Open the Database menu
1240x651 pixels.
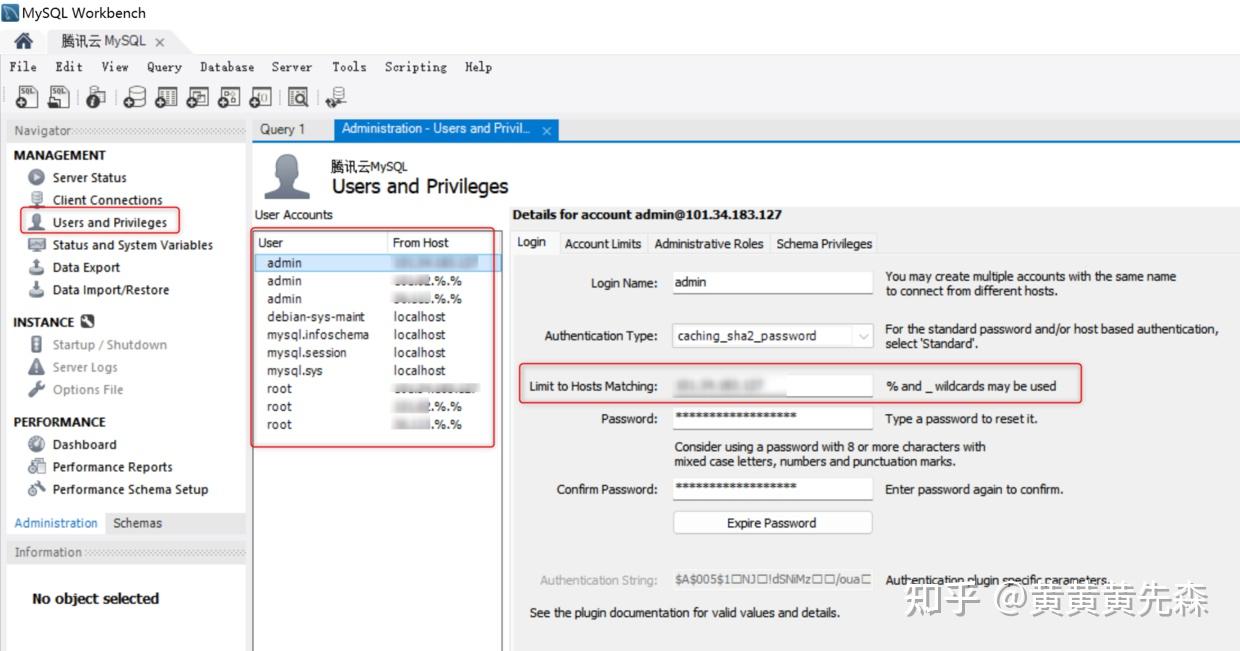[x=227, y=67]
